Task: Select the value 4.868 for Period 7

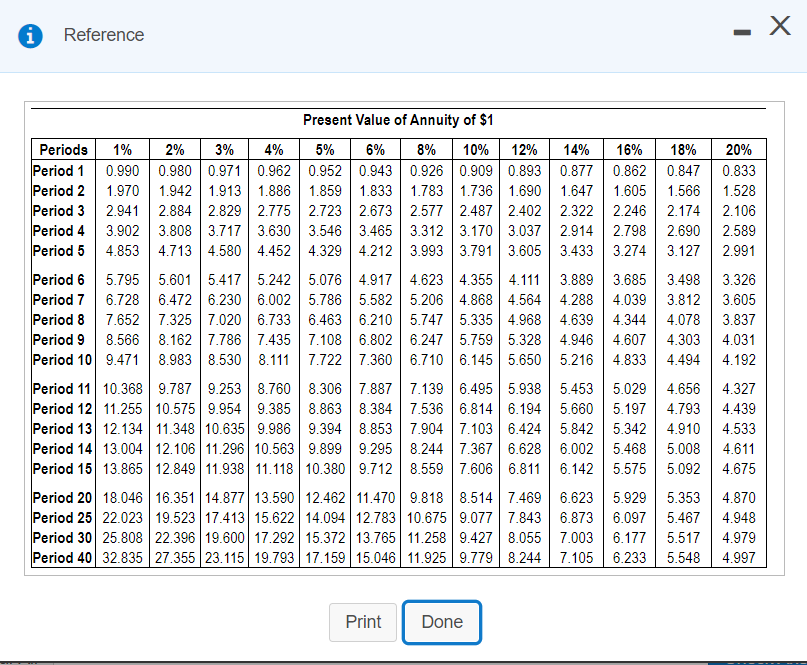Action: pos(476,297)
